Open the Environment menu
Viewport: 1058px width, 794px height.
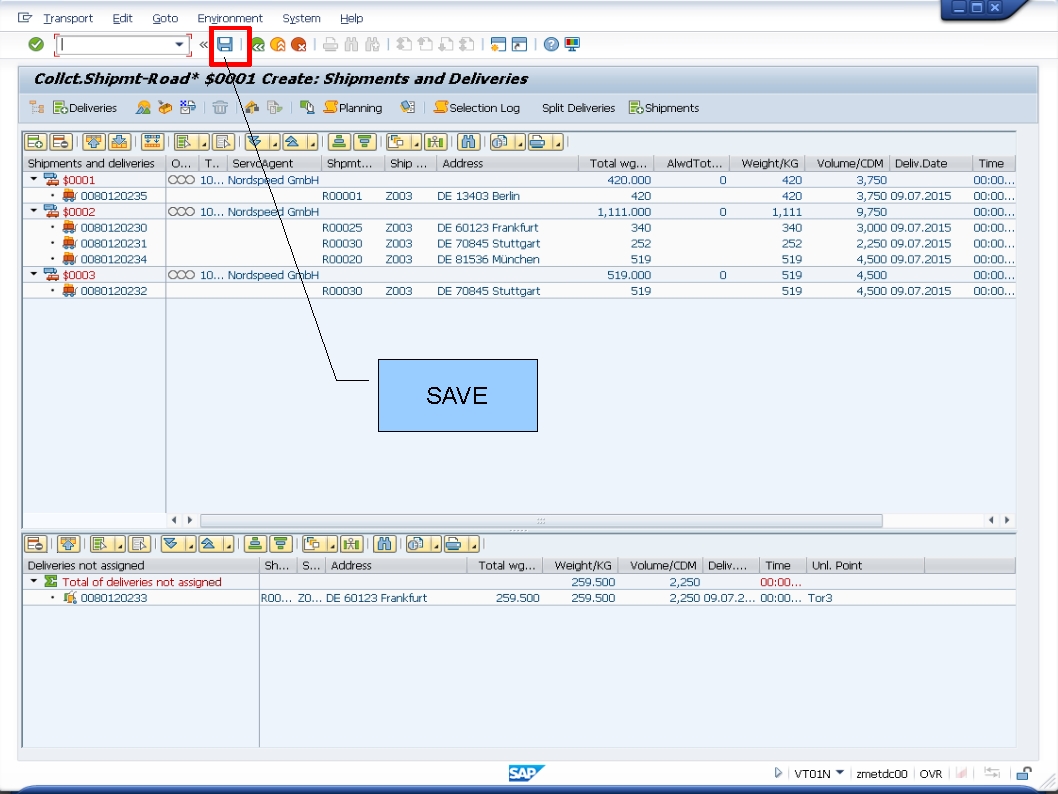230,17
